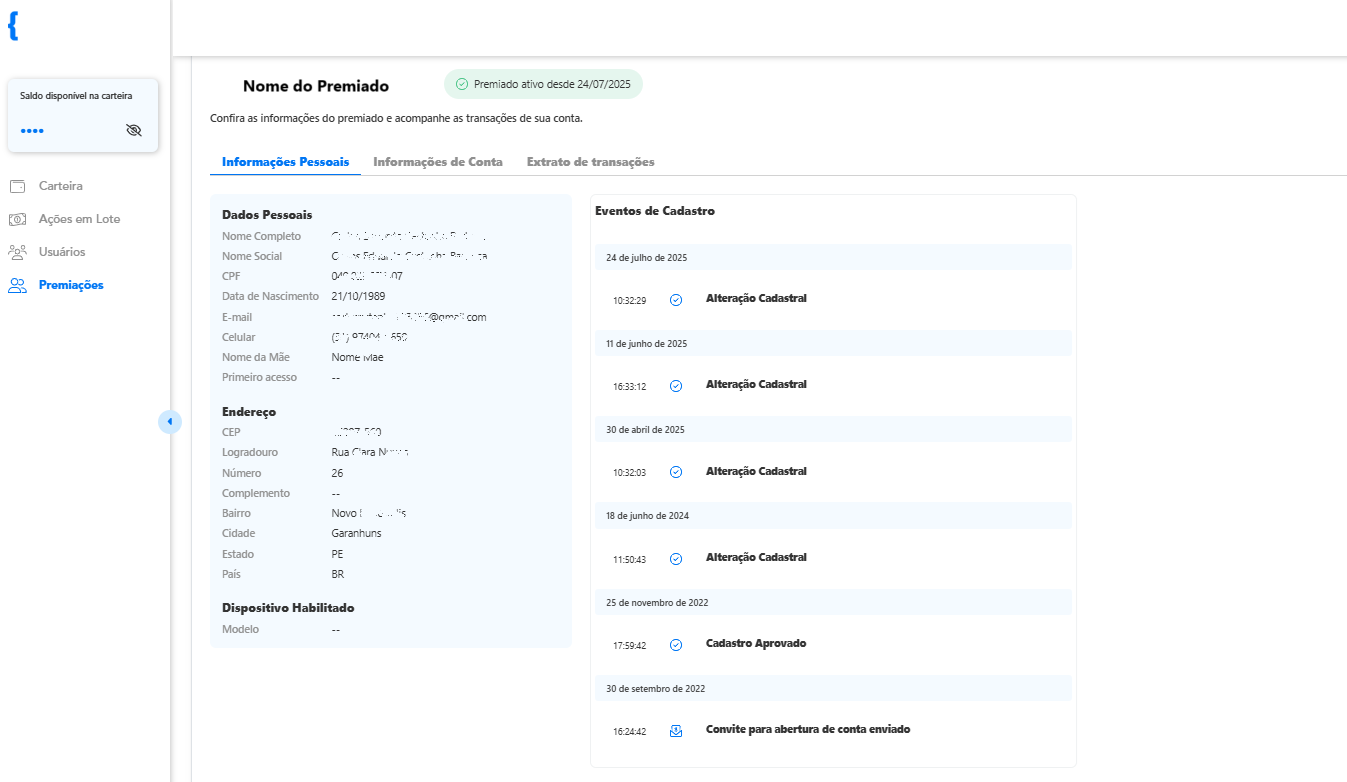
Task: Click Eventos de Cadastro heading
Action: (655, 211)
